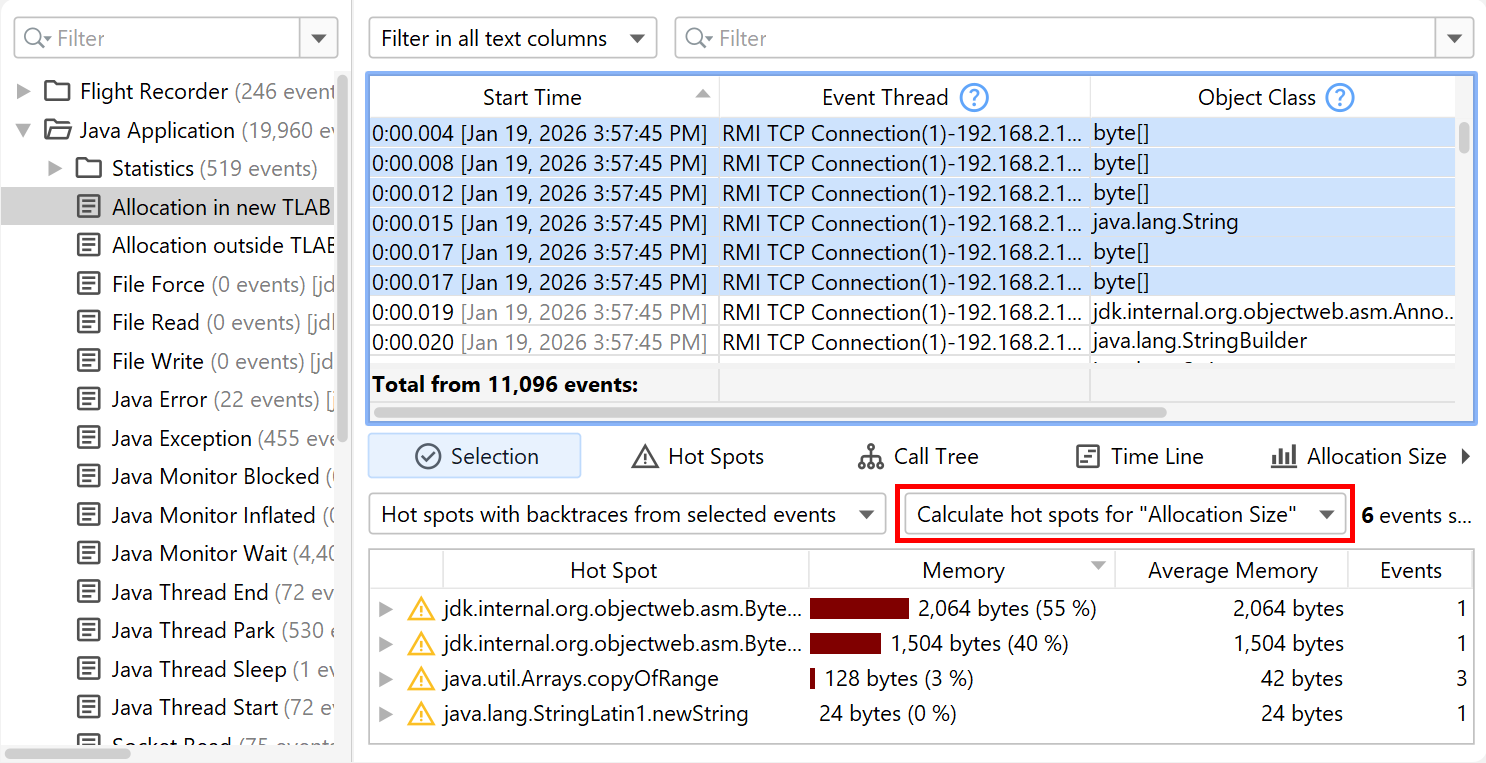The image size is (1486, 763).
Task: Open the Call Tree tab
Action: tap(918, 457)
